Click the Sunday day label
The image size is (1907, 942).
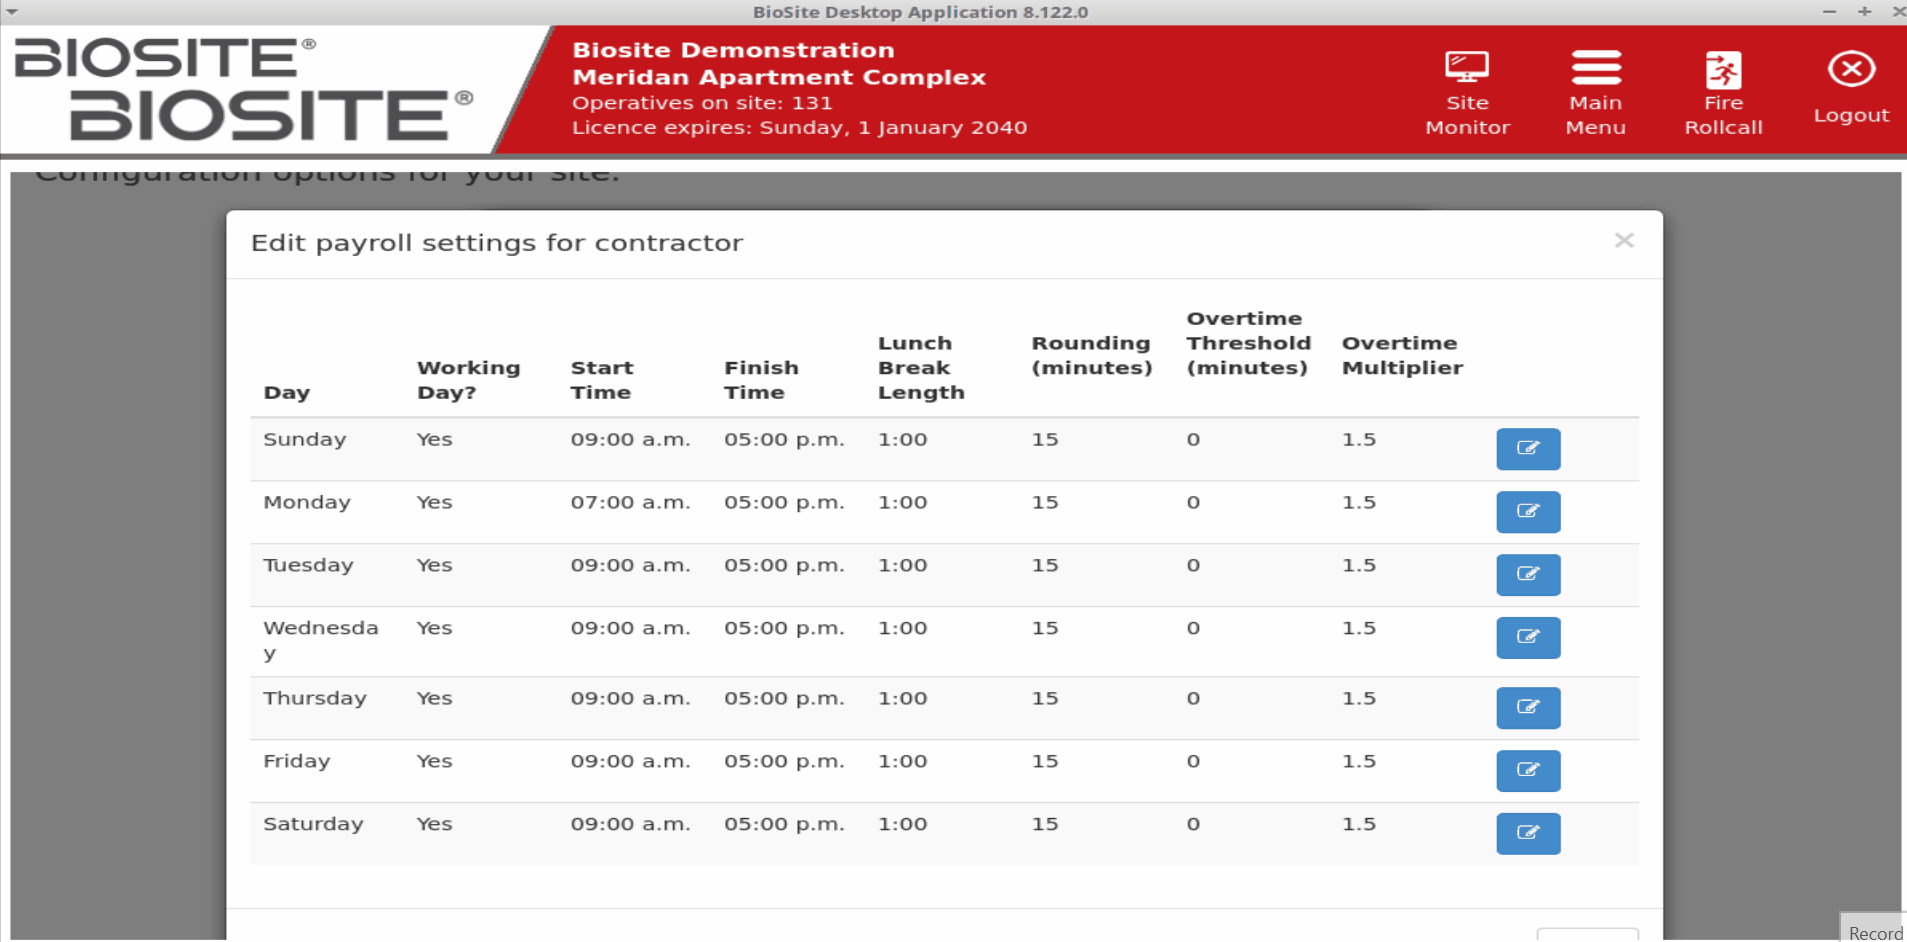pyautogui.click(x=304, y=439)
